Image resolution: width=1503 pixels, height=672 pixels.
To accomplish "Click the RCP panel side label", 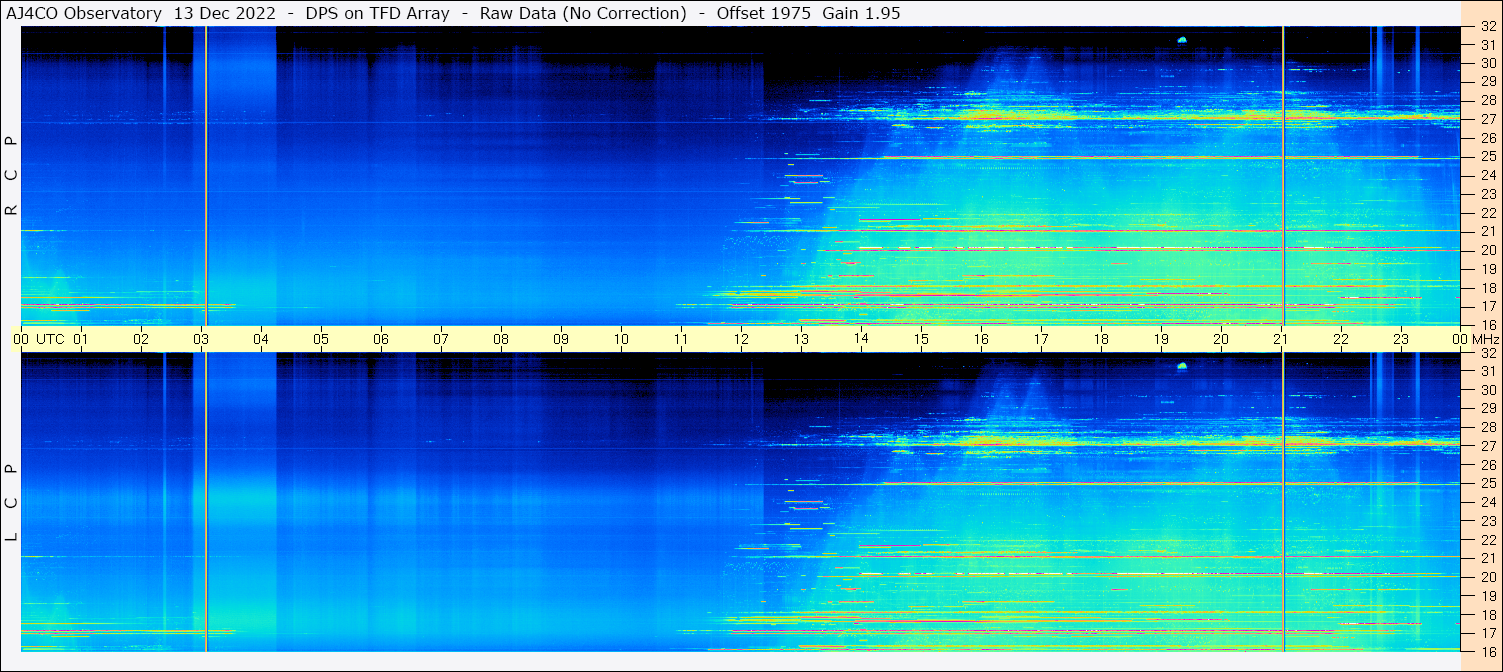I will (x=12, y=176).
